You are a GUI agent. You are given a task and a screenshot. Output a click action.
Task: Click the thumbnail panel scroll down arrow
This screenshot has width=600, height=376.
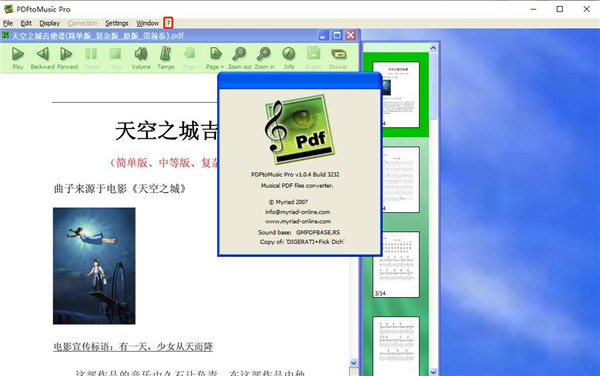pyautogui.click(x=433, y=372)
